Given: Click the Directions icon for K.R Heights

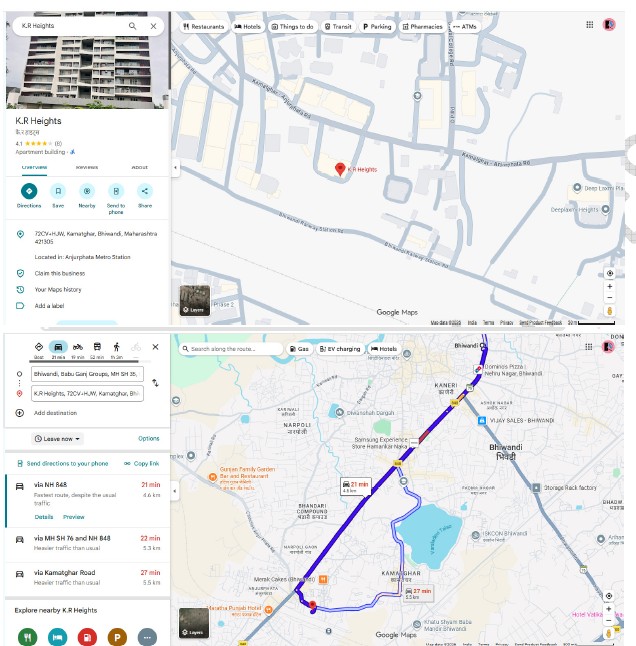Looking at the screenshot, I should (x=29, y=191).
